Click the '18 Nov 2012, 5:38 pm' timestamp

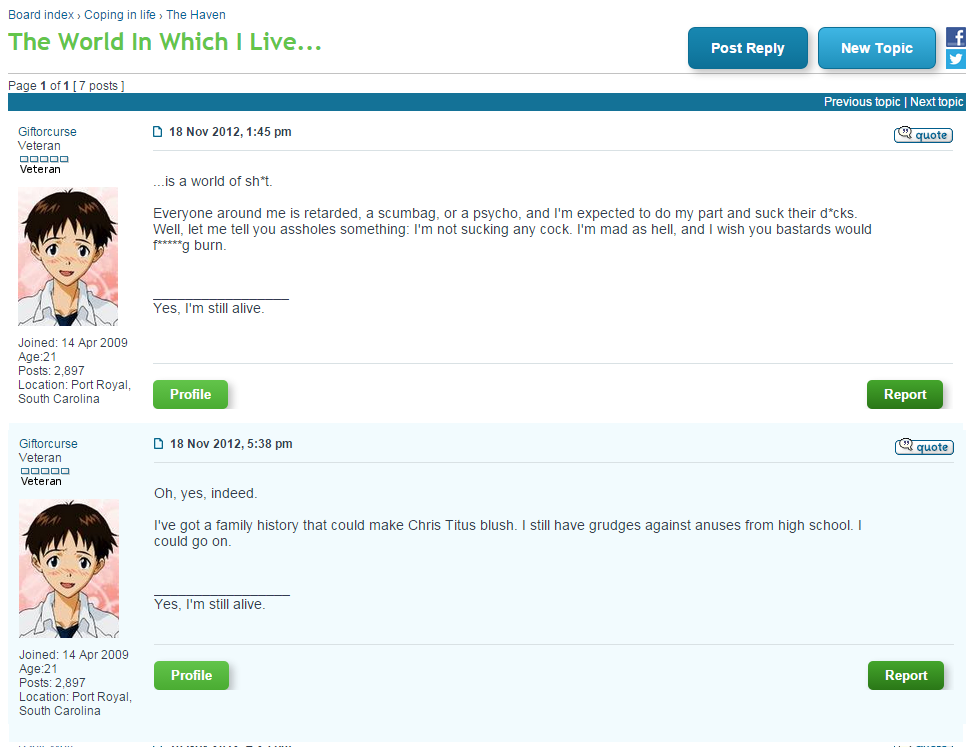pyautogui.click(x=232, y=444)
